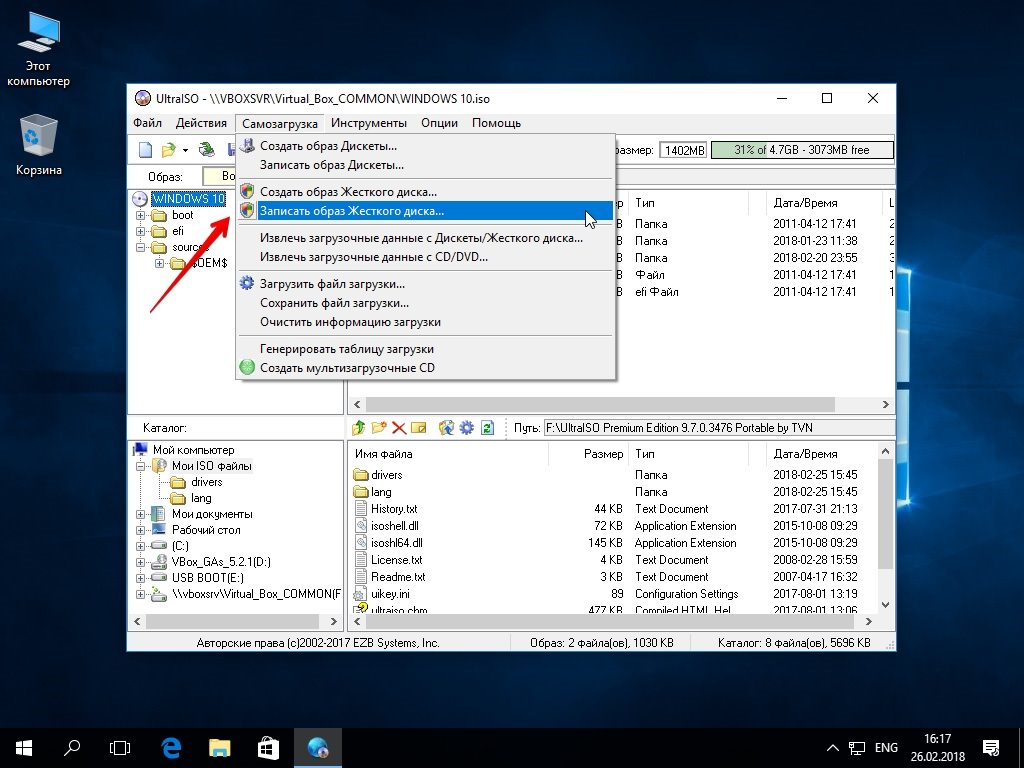Click the Open file toolbar icon
Image resolution: width=1024 pixels, height=768 pixels.
(x=168, y=150)
